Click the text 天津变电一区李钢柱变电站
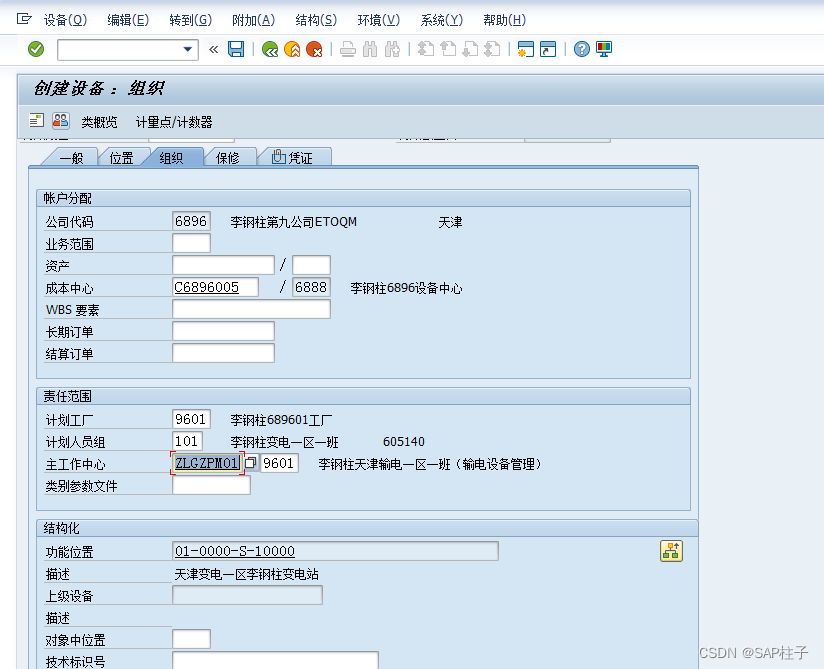 click(x=246, y=574)
